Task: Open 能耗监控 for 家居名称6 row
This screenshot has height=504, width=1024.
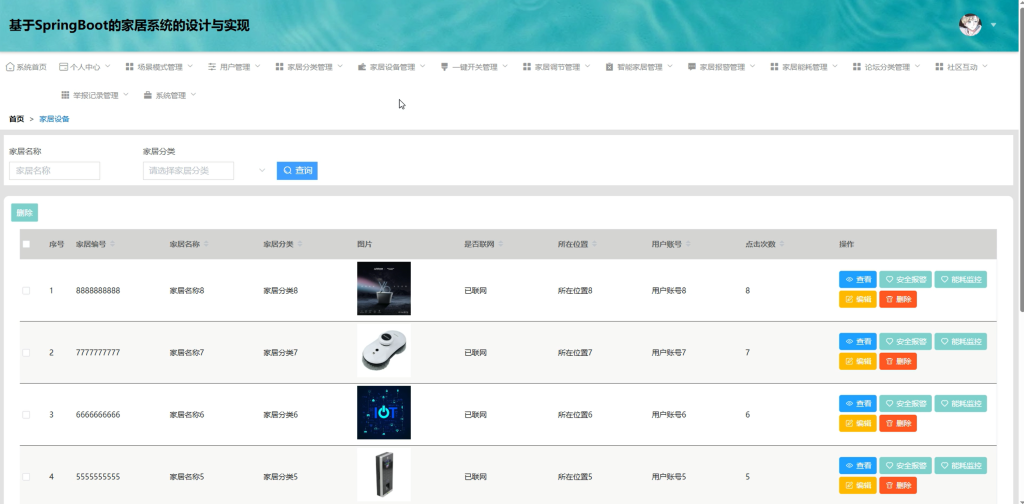Action: (960, 403)
